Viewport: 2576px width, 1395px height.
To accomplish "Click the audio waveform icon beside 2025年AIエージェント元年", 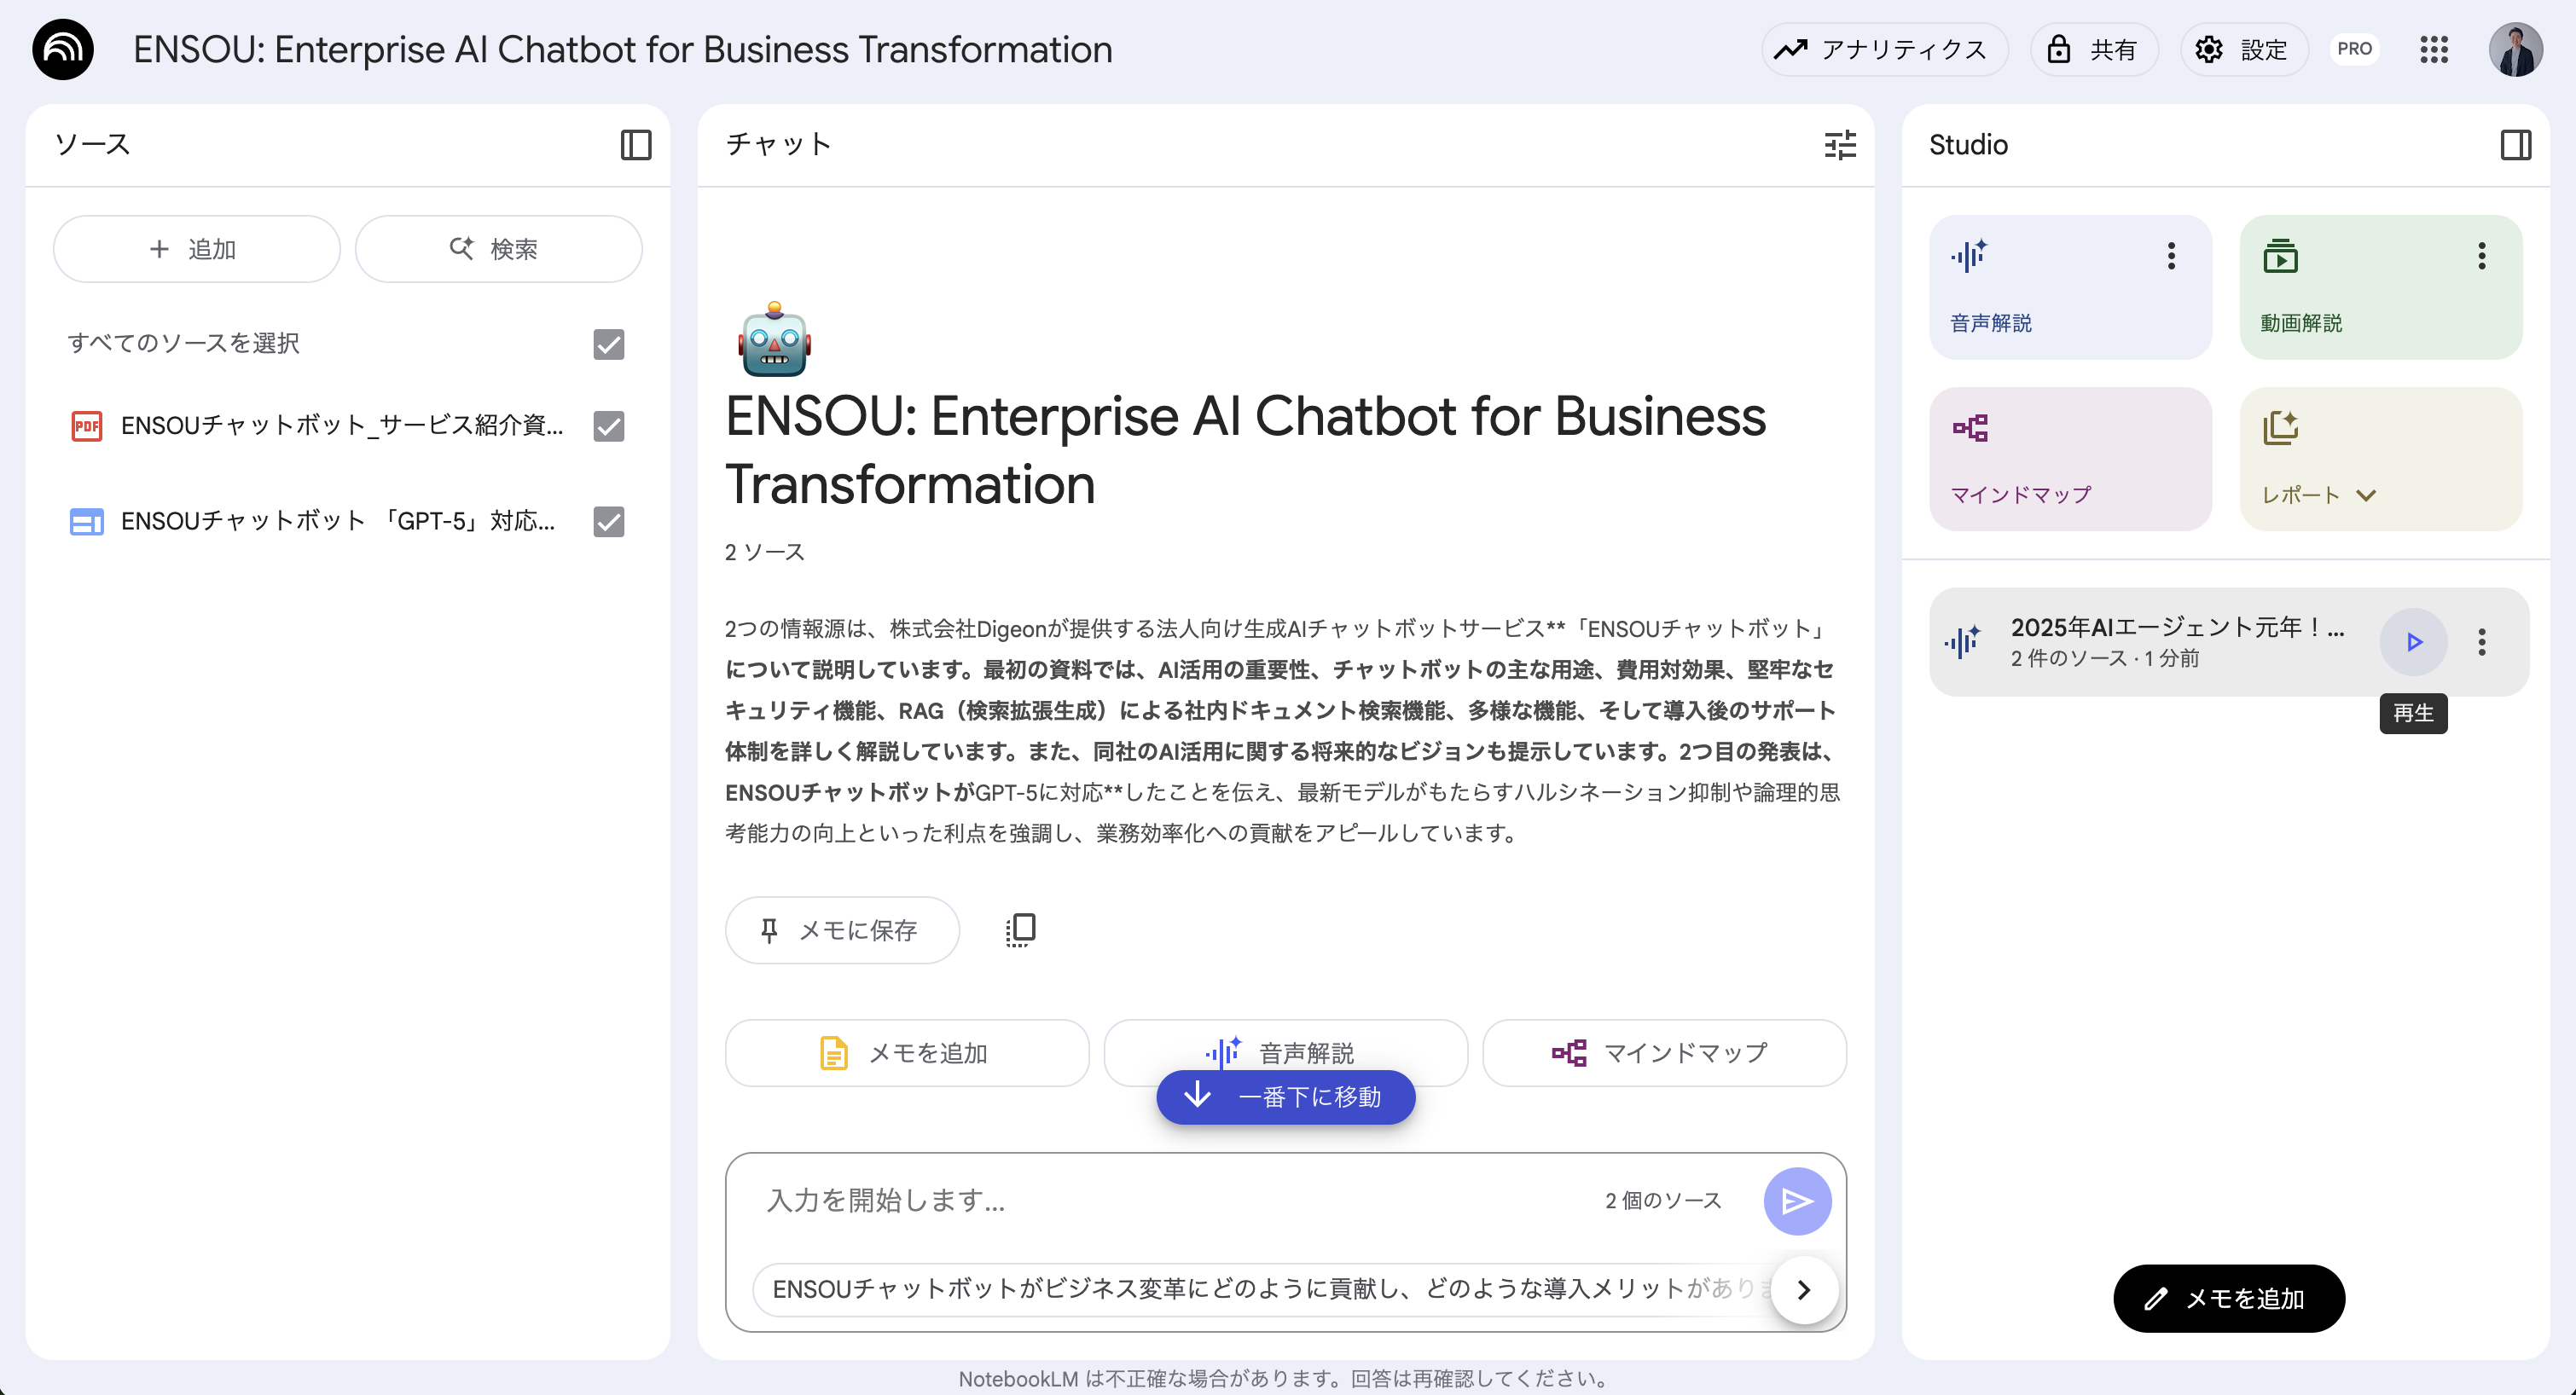I will (x=1963, y=642).
